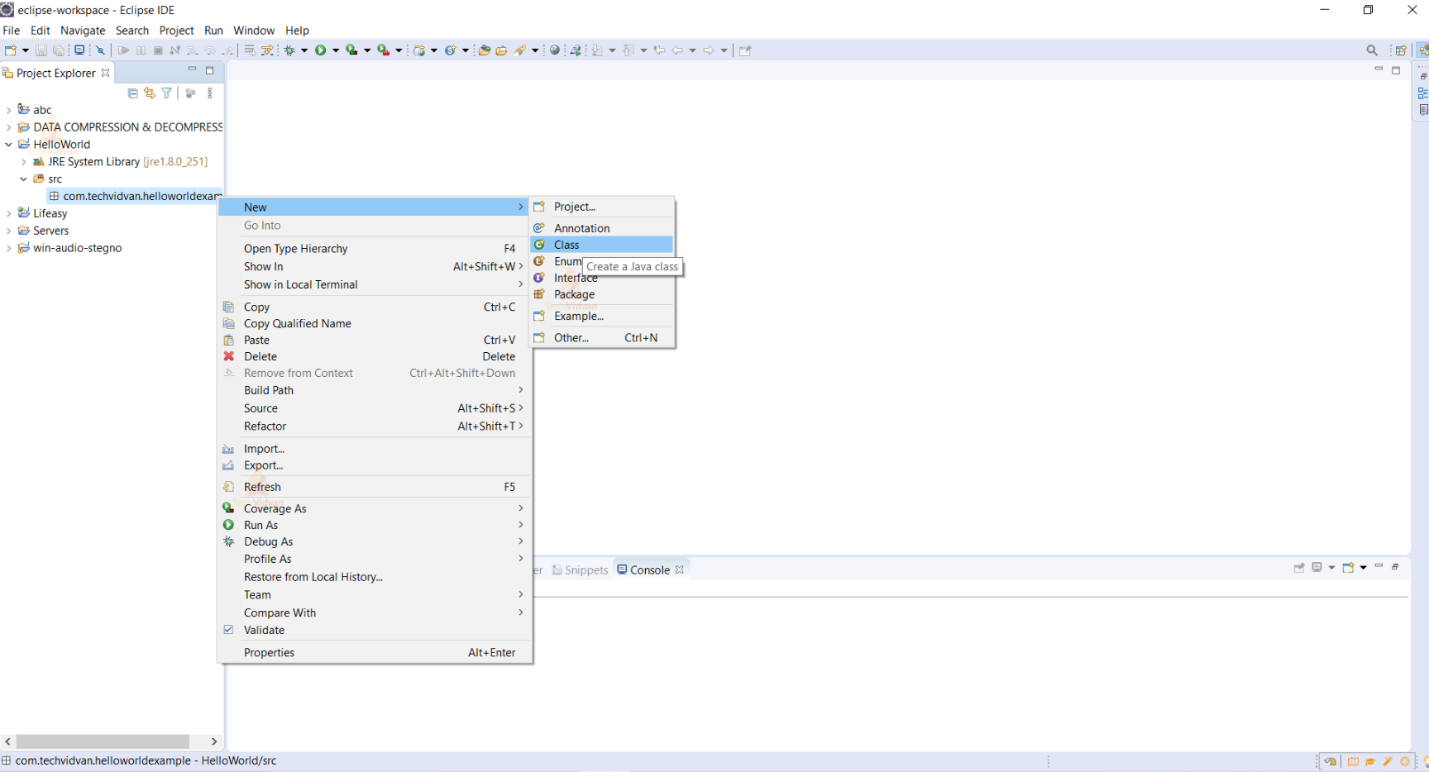Click the Pin Console icon
The width and height of the screenshot is (1429, 772).
click(x=1299, y=567)
